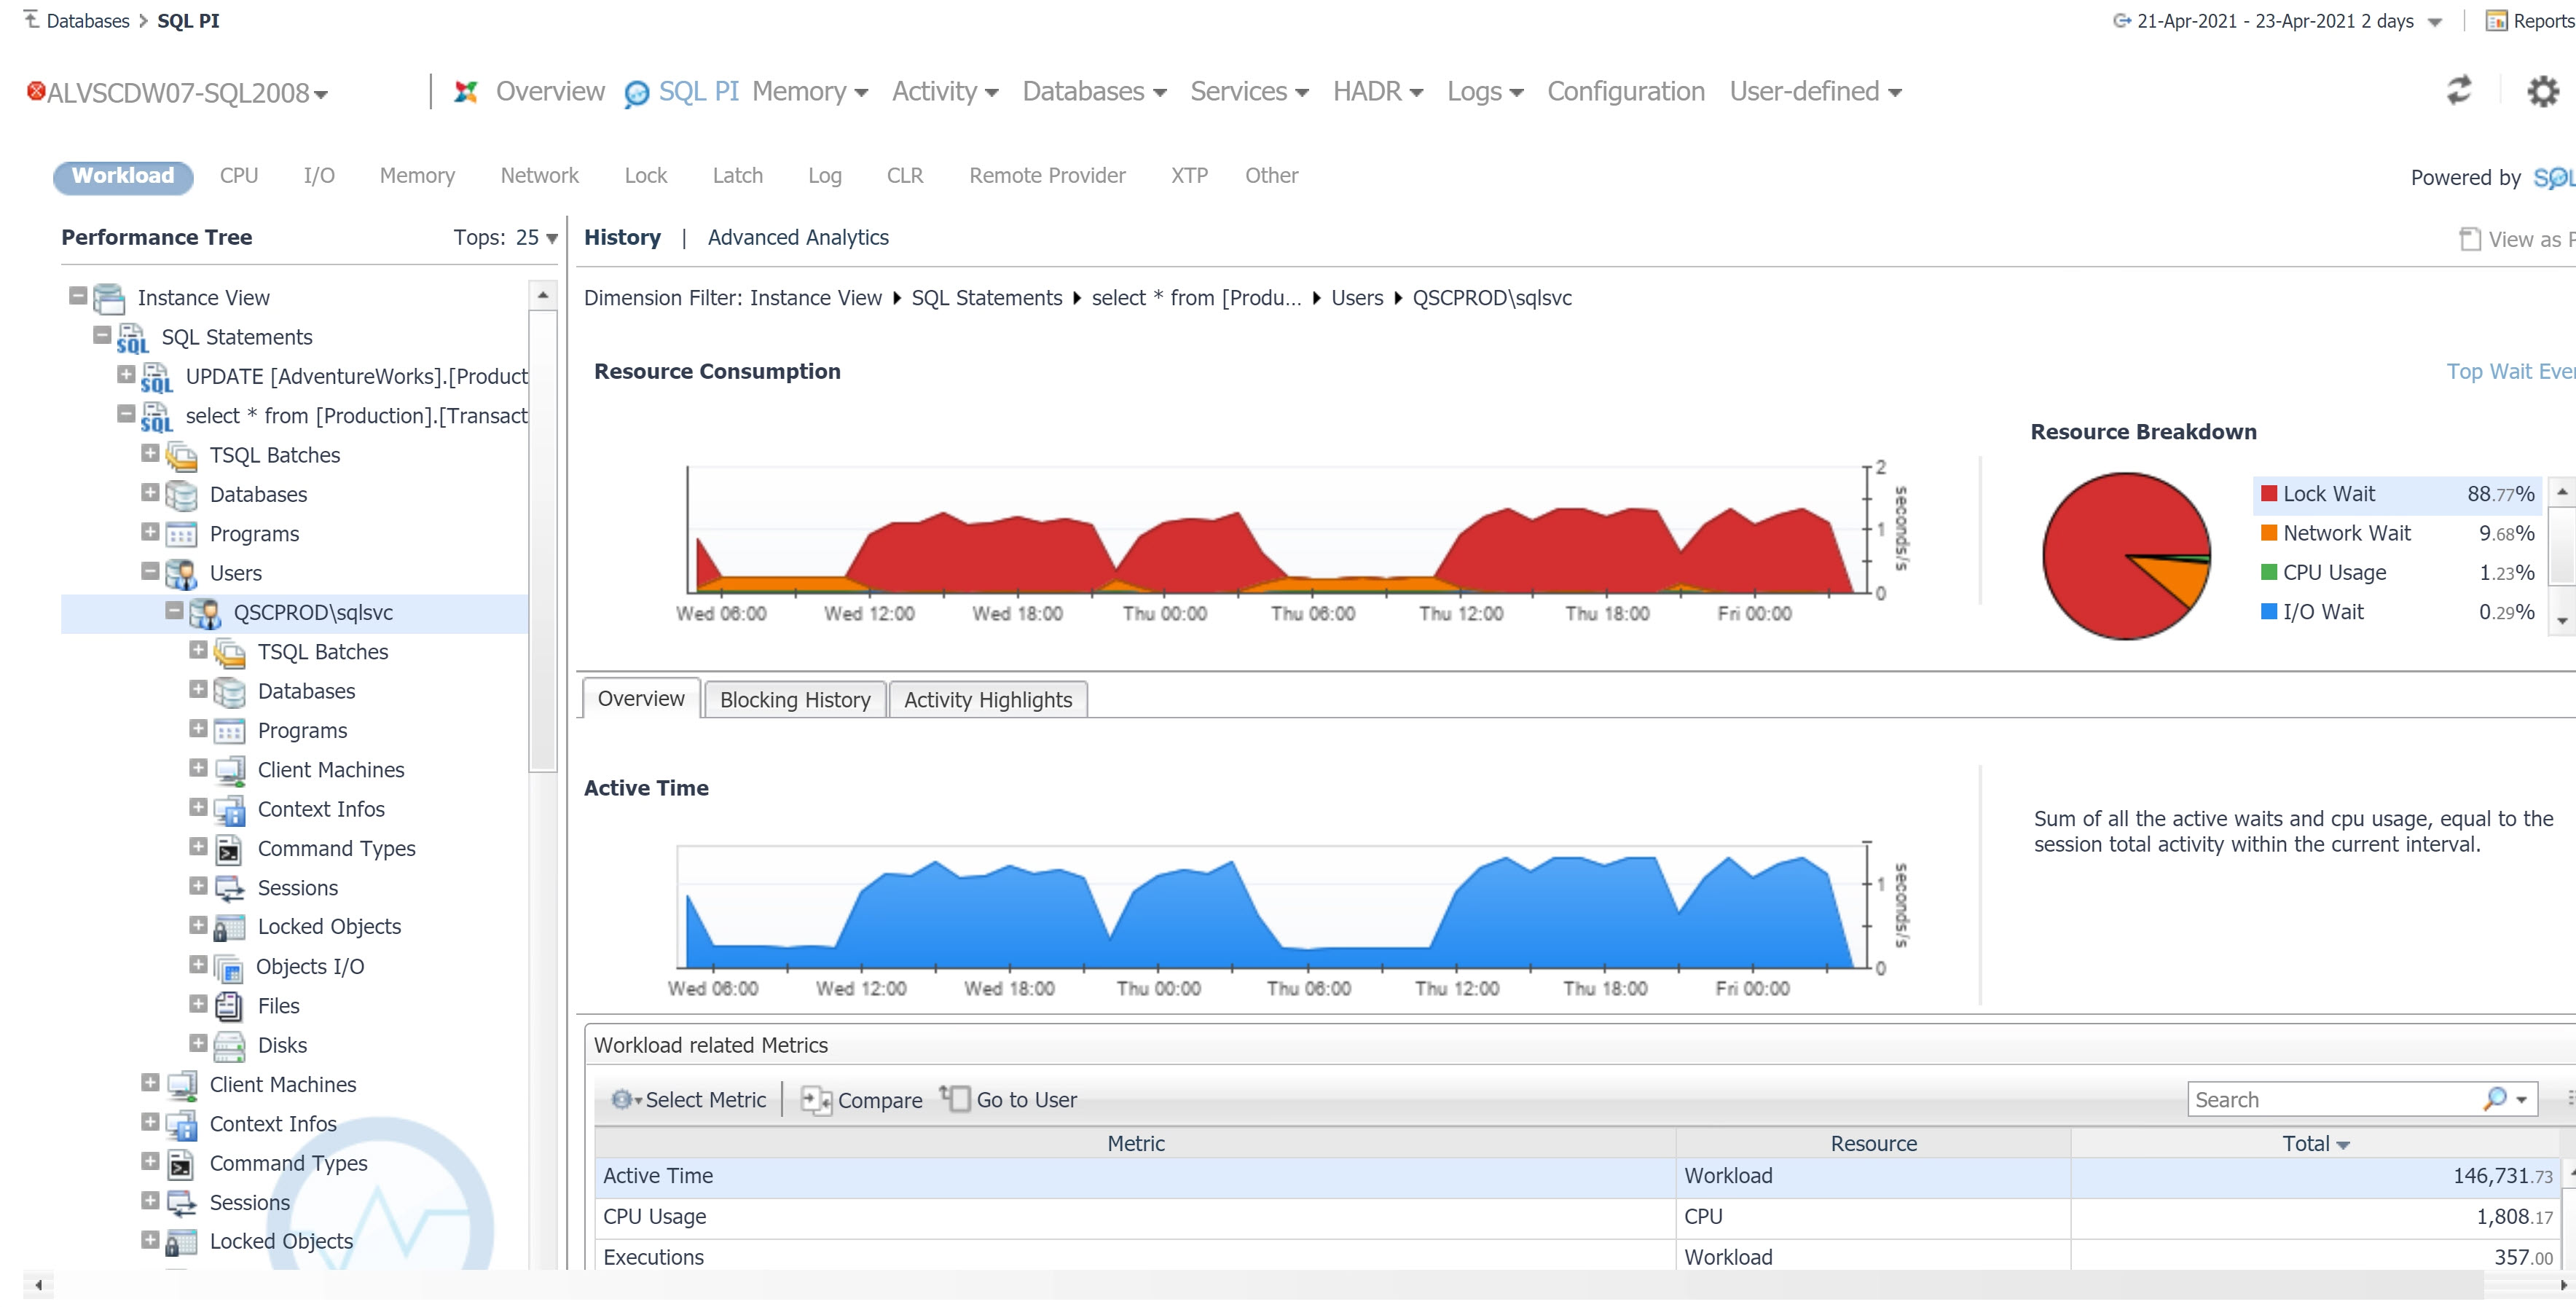The width and height of the screenshot is (2576, 1307).
Task: Select the Active Time metric row
Action: (1577, 1177)
